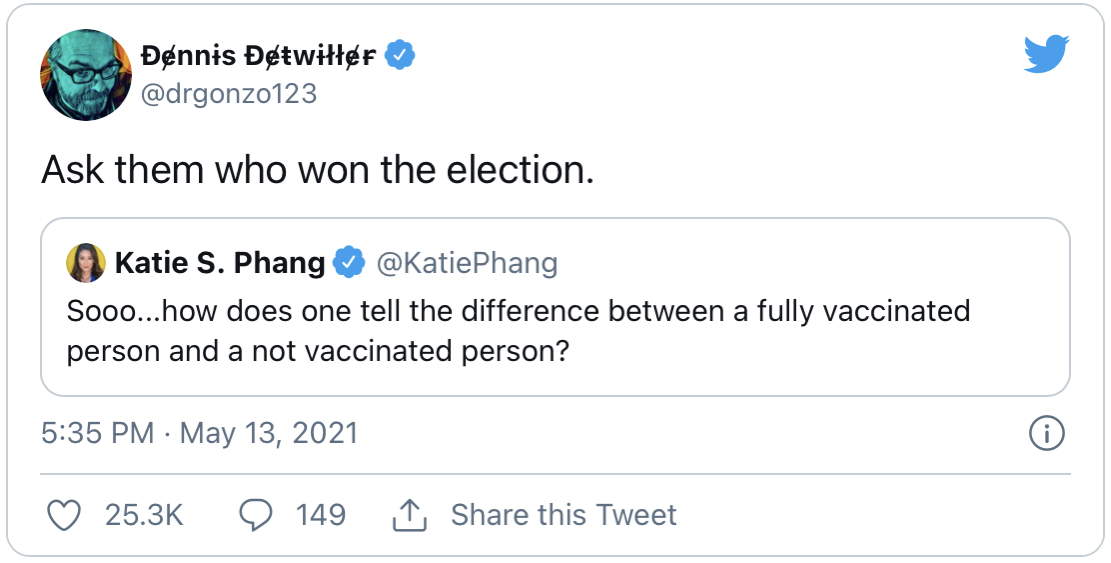Image resolution: width=1111 pixels, height=563 pixels.
Task: Click the 25.3K likes count
Action: [144, 515]
